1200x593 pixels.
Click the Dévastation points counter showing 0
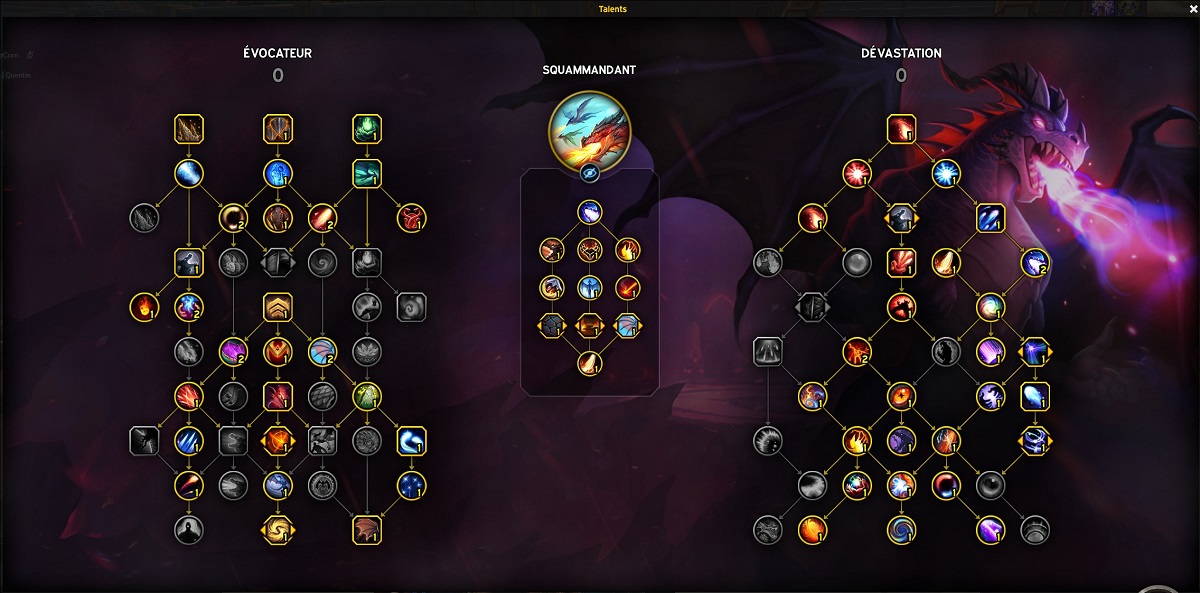click(x=901, y=75)
